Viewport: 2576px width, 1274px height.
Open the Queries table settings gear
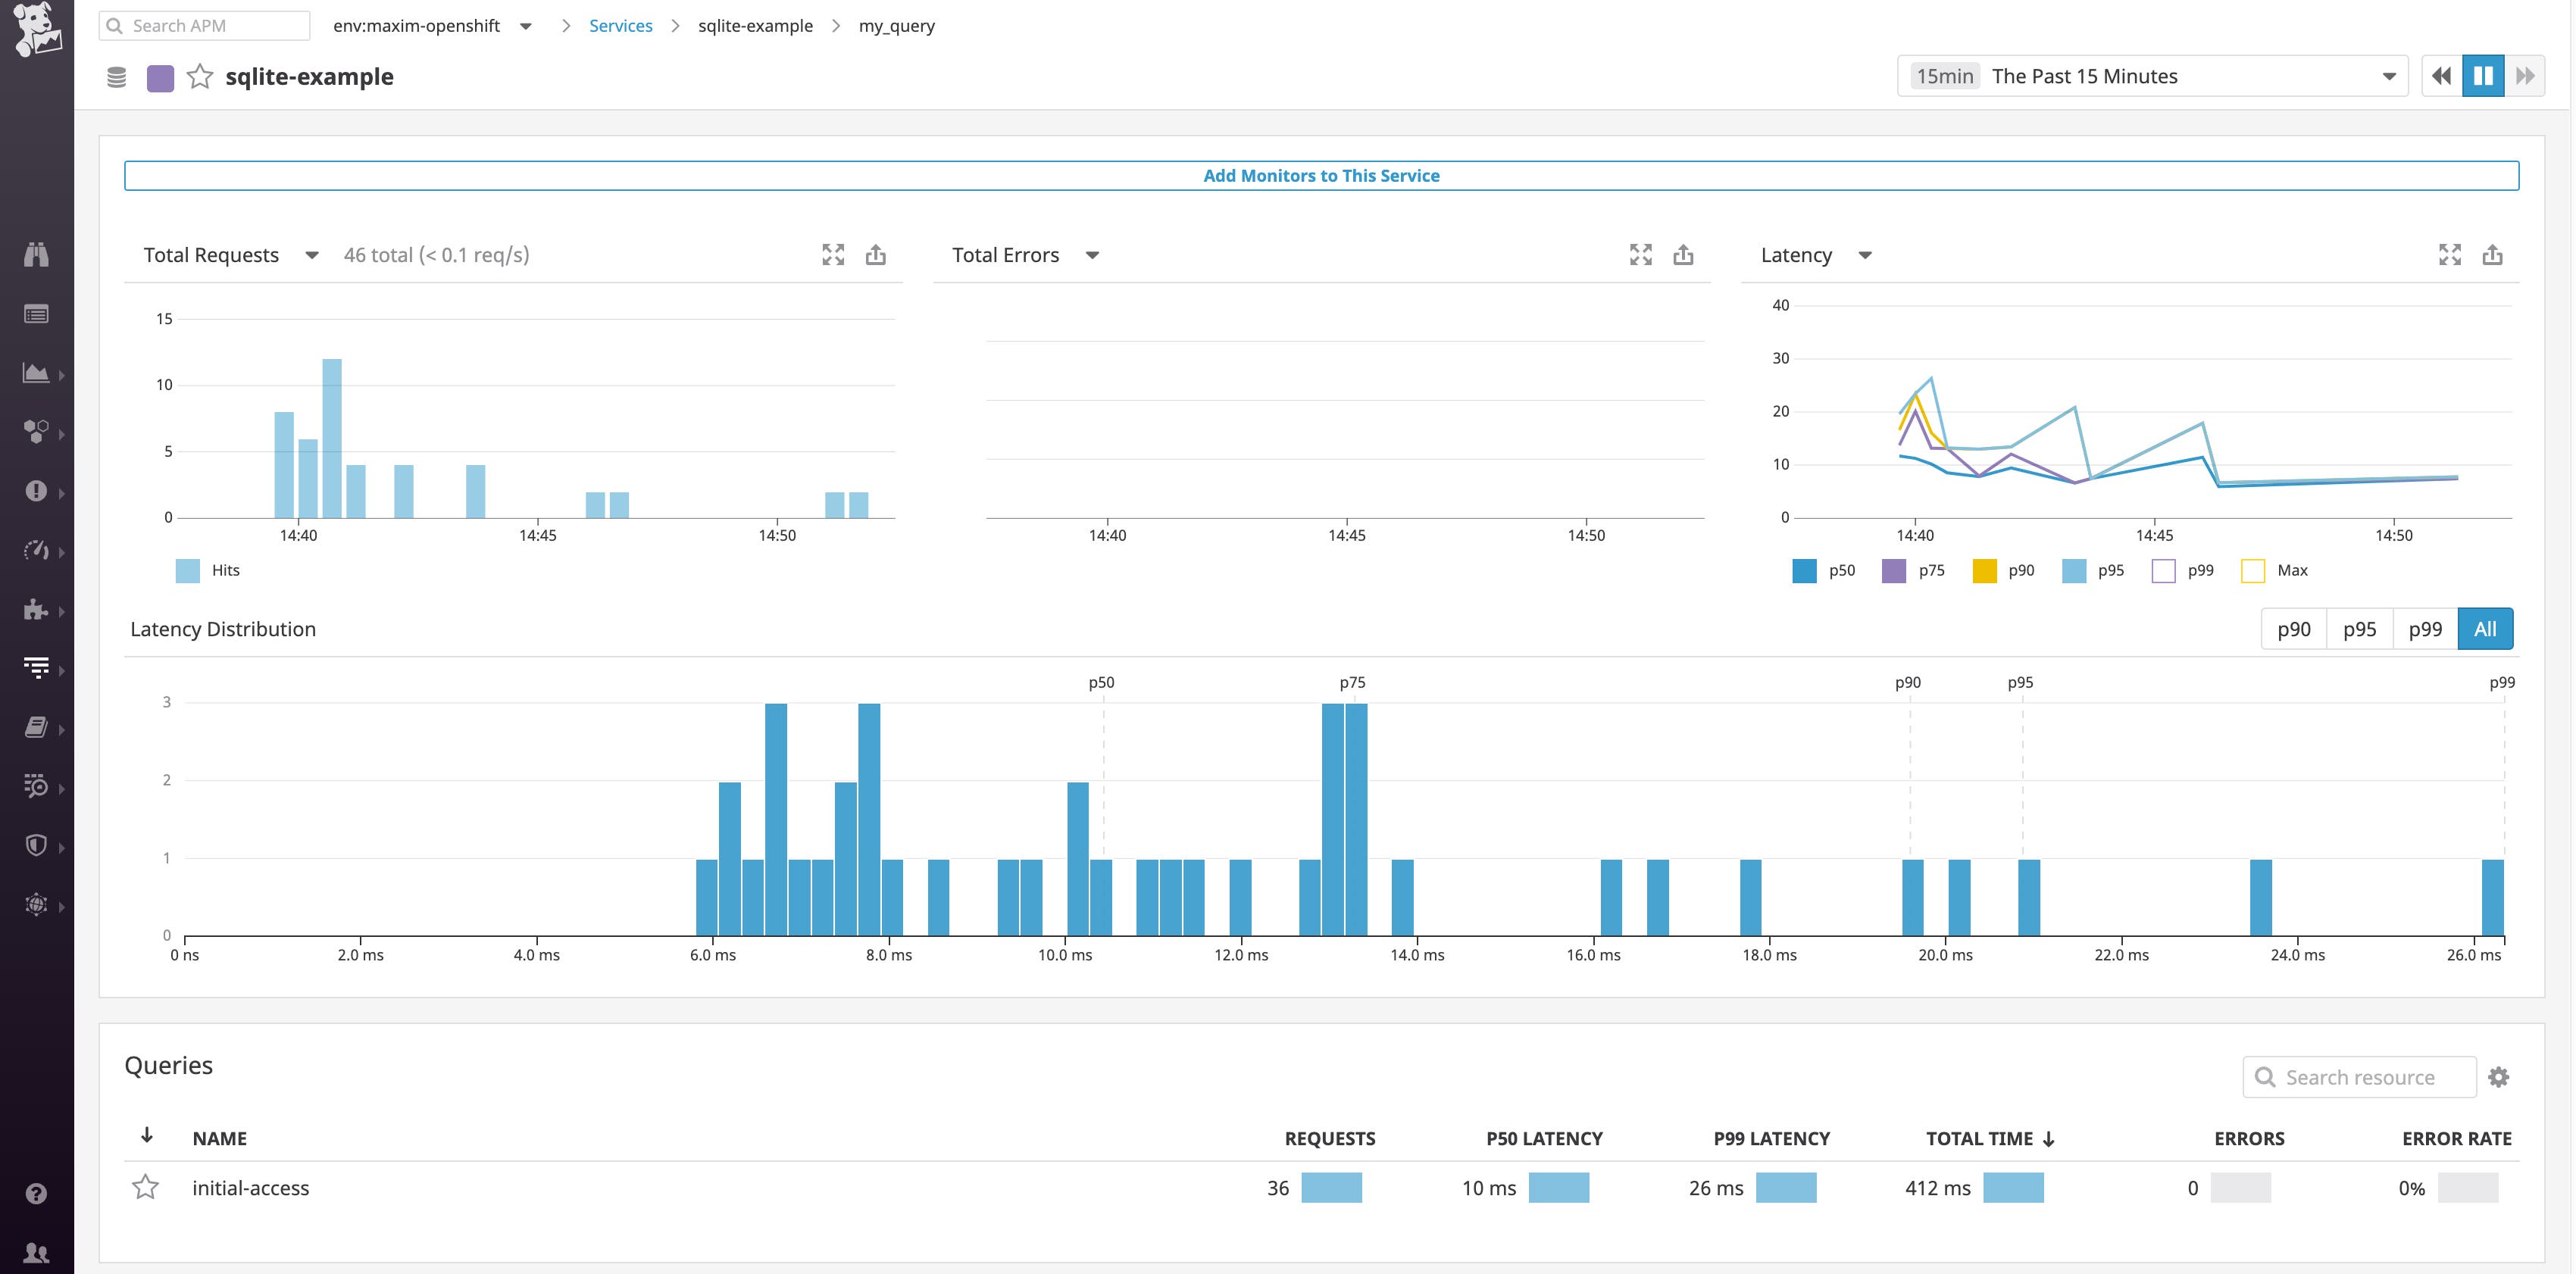[2499, 1077]
